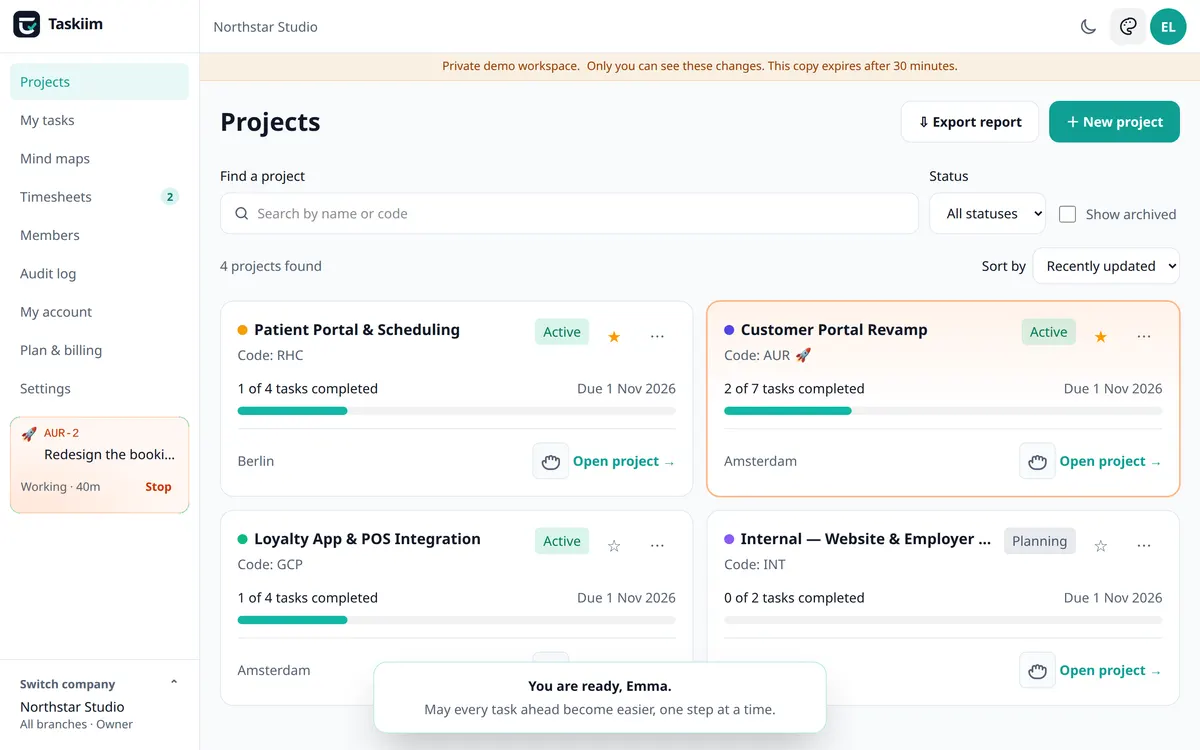Click the hand icon on Customer Portal Revamp card
The width and height of the screenshot is (1200, 750).
coord(1037,461)
